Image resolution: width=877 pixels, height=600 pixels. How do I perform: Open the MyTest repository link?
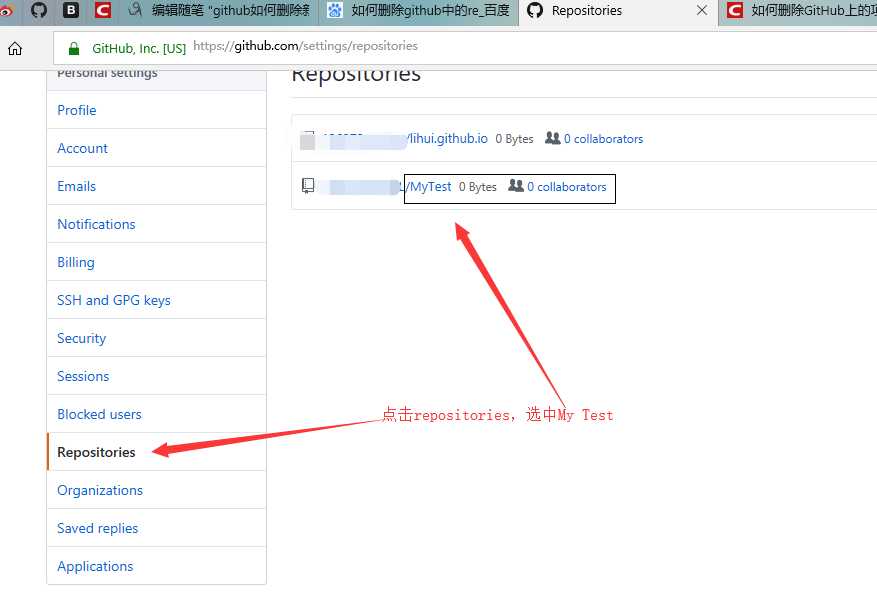(430, 187)
